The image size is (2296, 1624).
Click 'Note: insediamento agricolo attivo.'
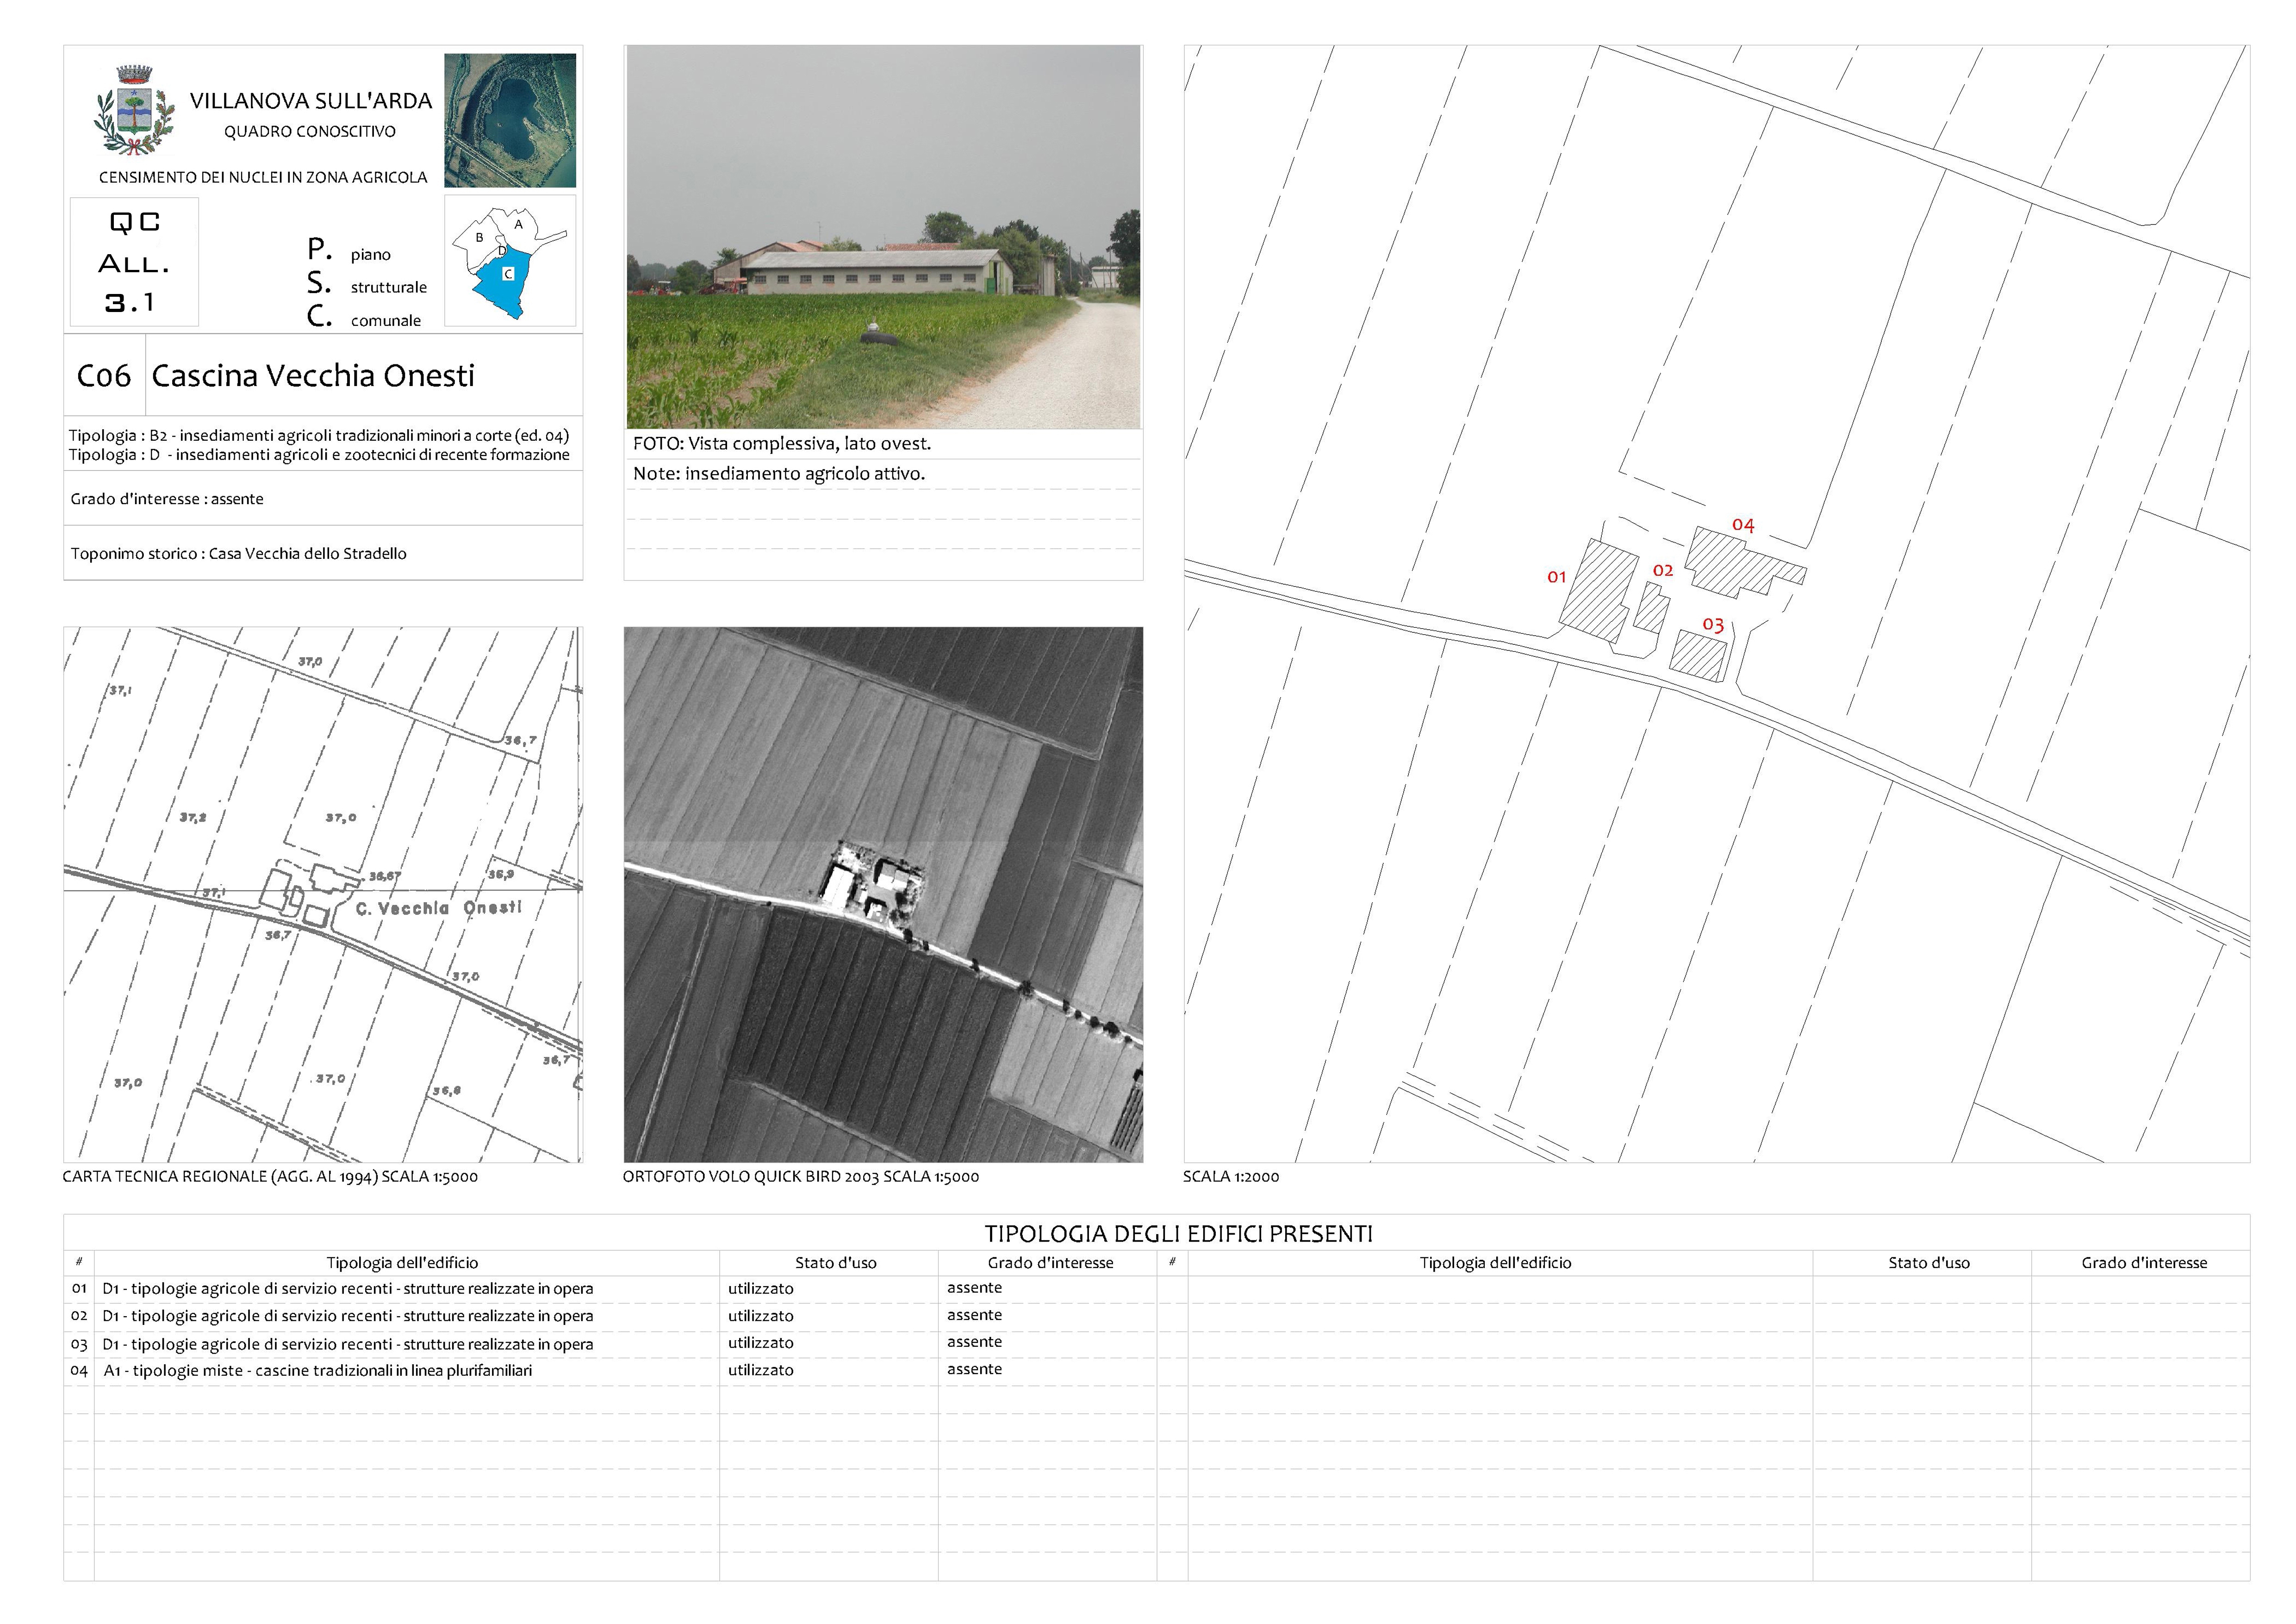[779, 474]
